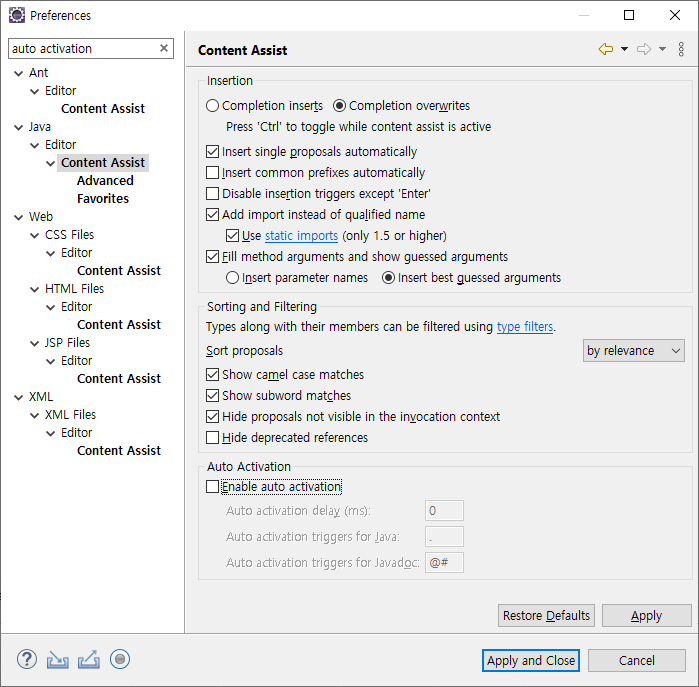The height and width of the screenshot is (687, 699).
Task: Click the Oomph preference recorder icon
Action: (120, 659)
